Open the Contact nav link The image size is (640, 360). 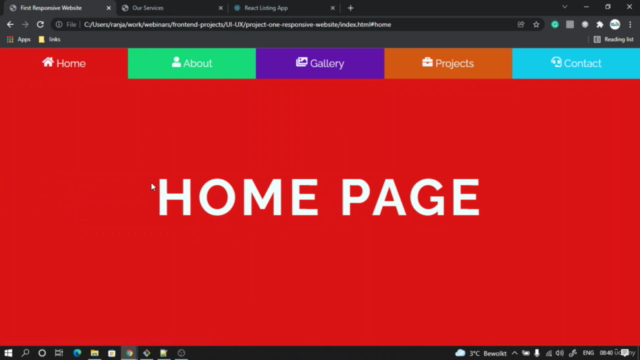(x=576, y=63)
